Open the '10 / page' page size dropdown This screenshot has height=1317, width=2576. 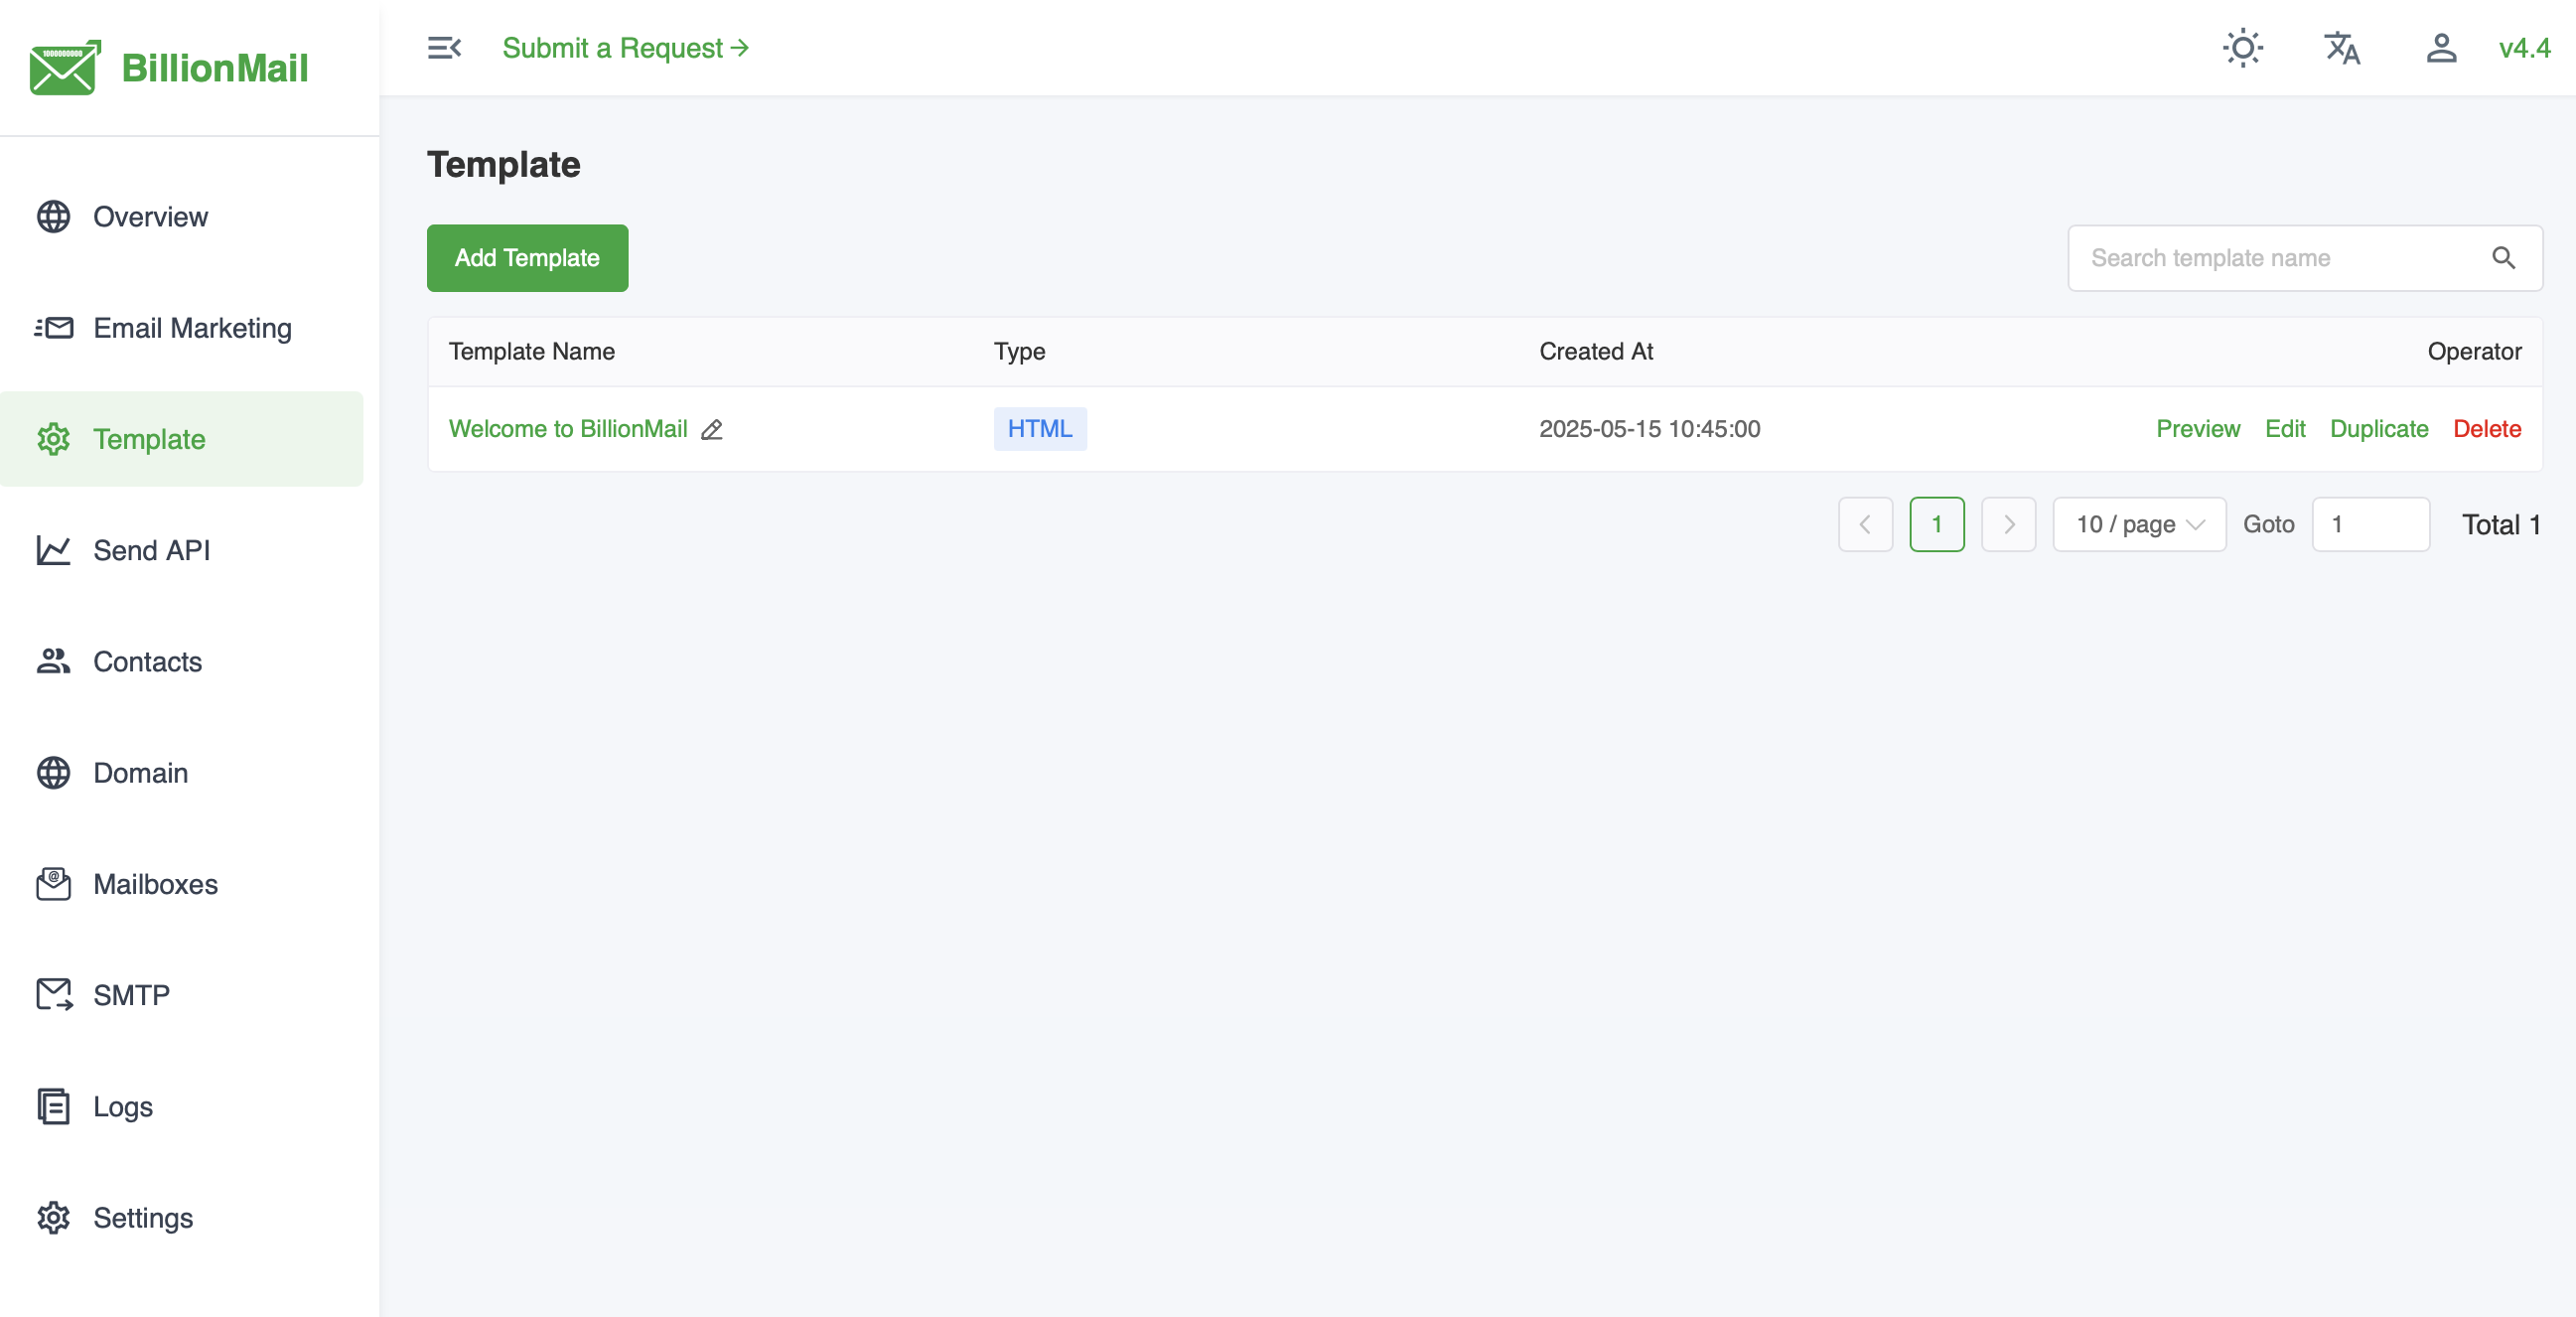pyautogui.click(x=2138, y=524)
